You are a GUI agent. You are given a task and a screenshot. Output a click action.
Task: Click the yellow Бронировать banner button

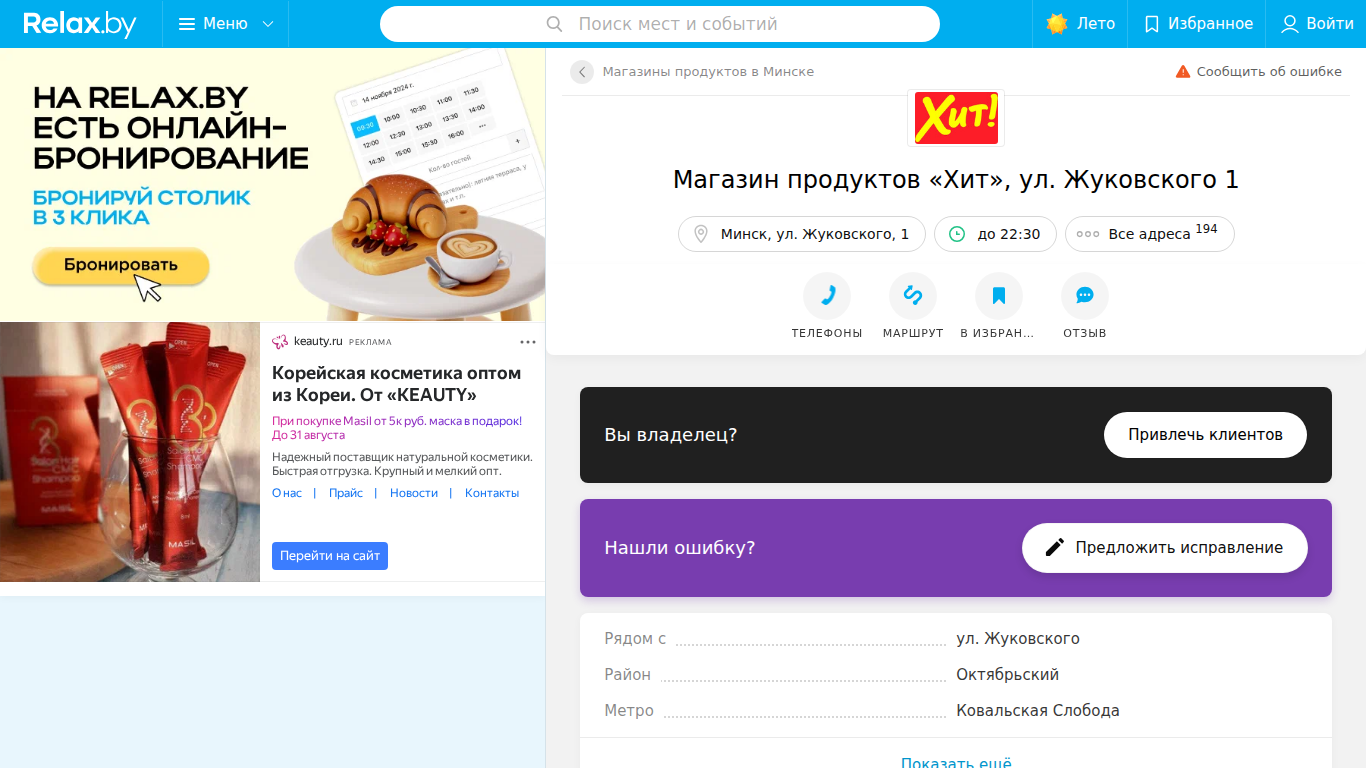click(x=121, y=265)
